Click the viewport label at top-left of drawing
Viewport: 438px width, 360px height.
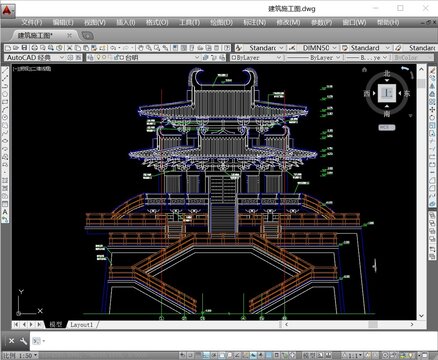click(32, 69)
